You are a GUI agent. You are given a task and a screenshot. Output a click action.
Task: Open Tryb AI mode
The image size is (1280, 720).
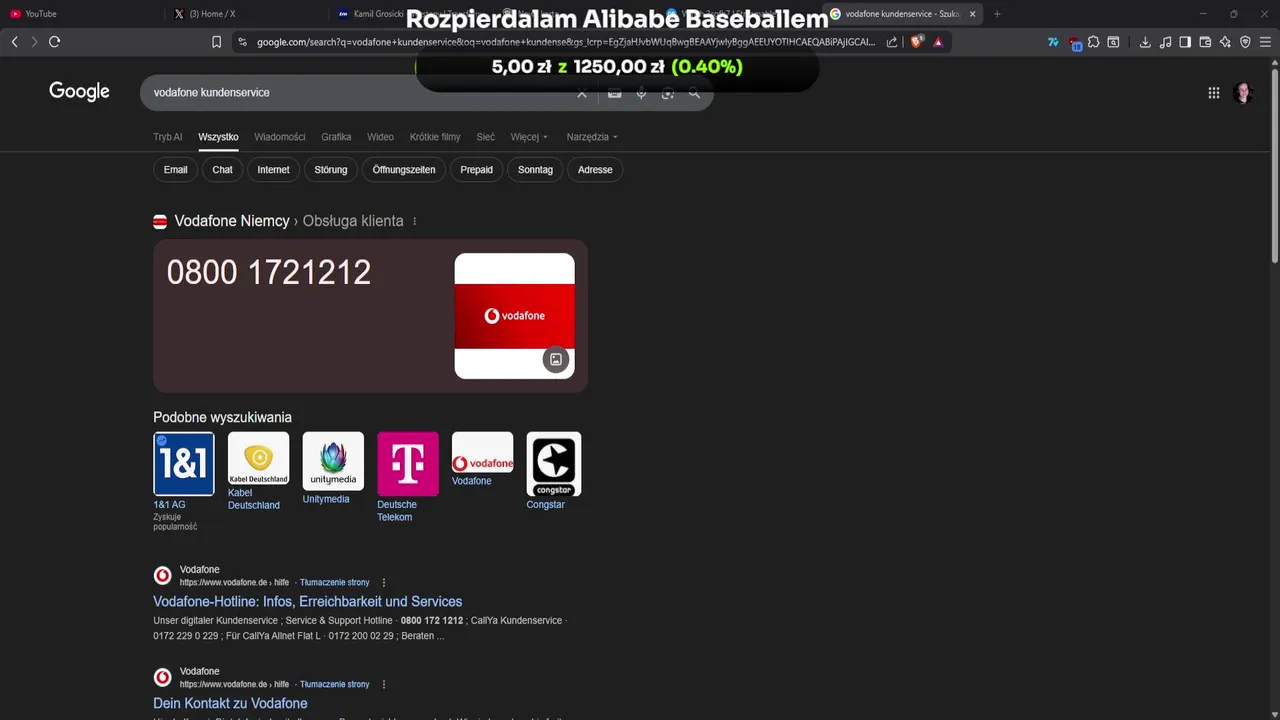[x=167, y=137]
